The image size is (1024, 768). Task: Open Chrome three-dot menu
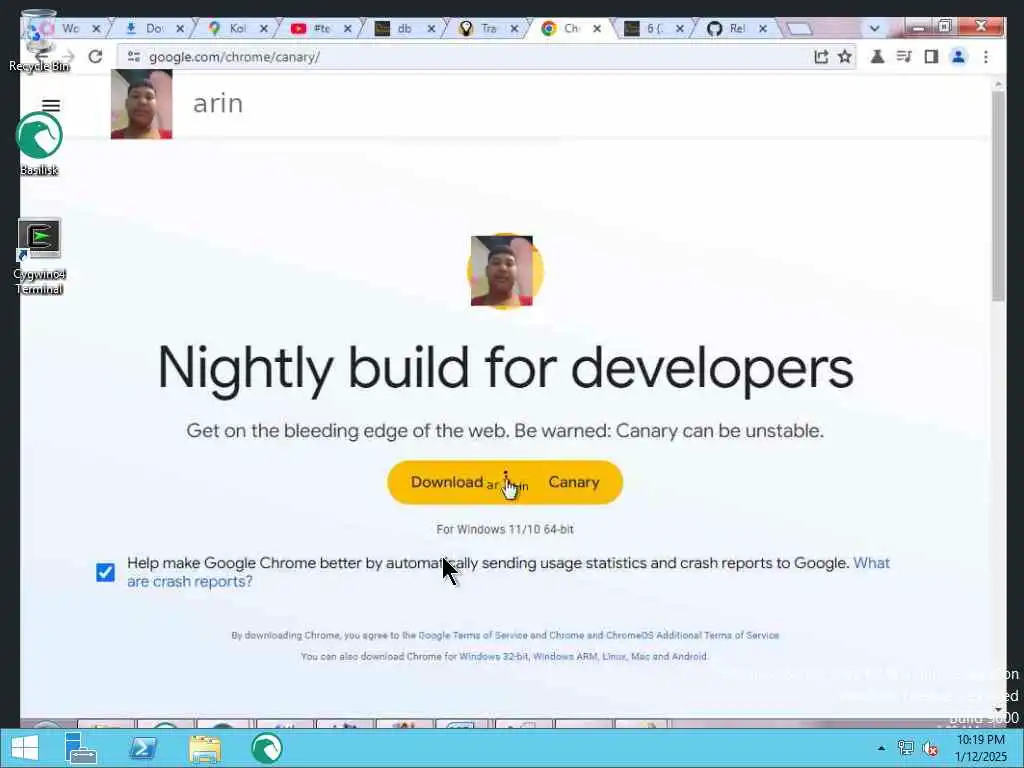[x=985, y=57]
